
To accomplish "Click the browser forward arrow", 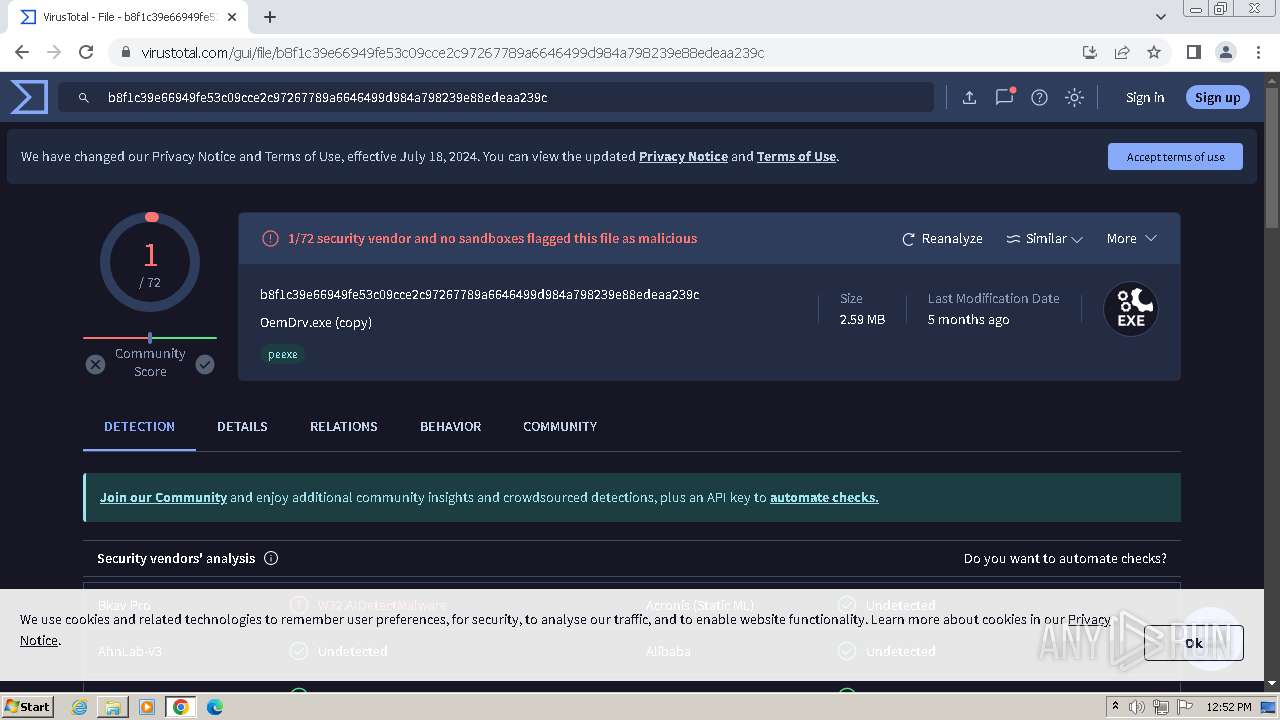I will [54, 52].
